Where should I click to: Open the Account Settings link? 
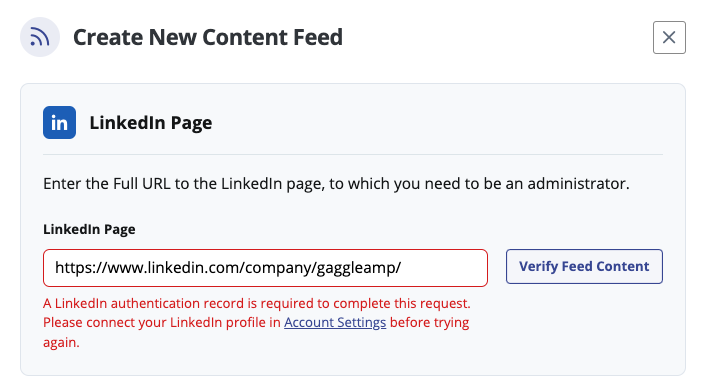pyautogui.click(x=335, y=323)
